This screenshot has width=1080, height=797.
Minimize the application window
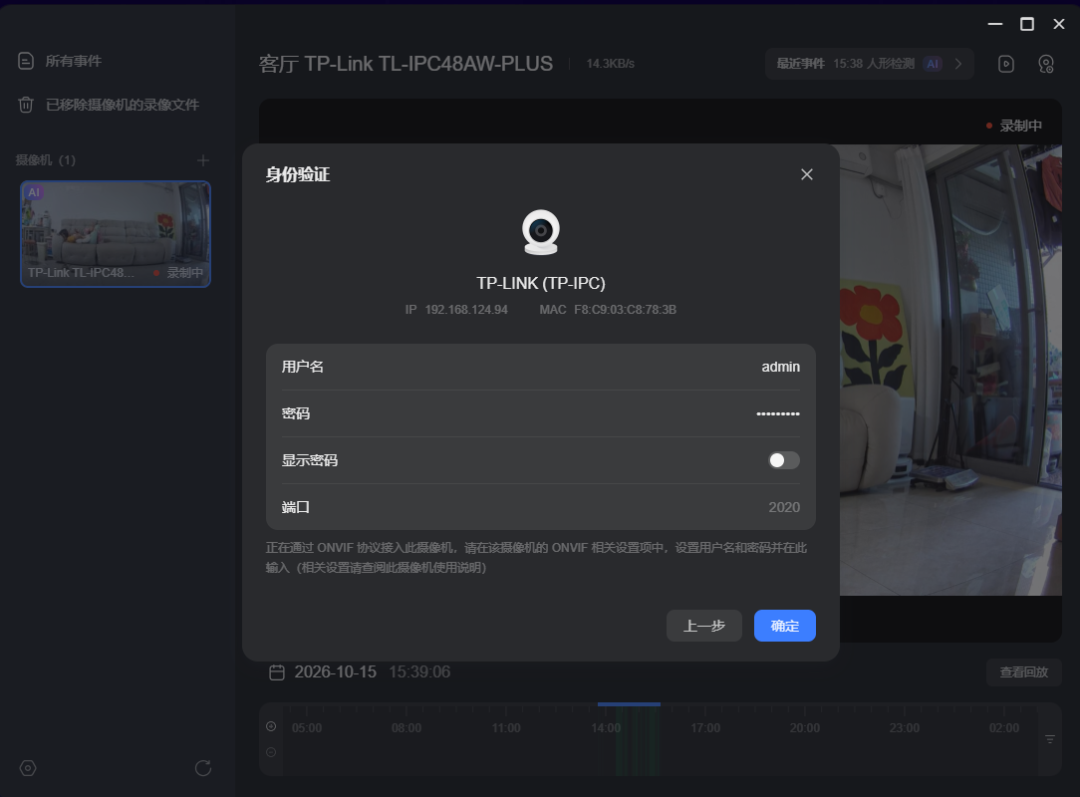tap(995, 24)
